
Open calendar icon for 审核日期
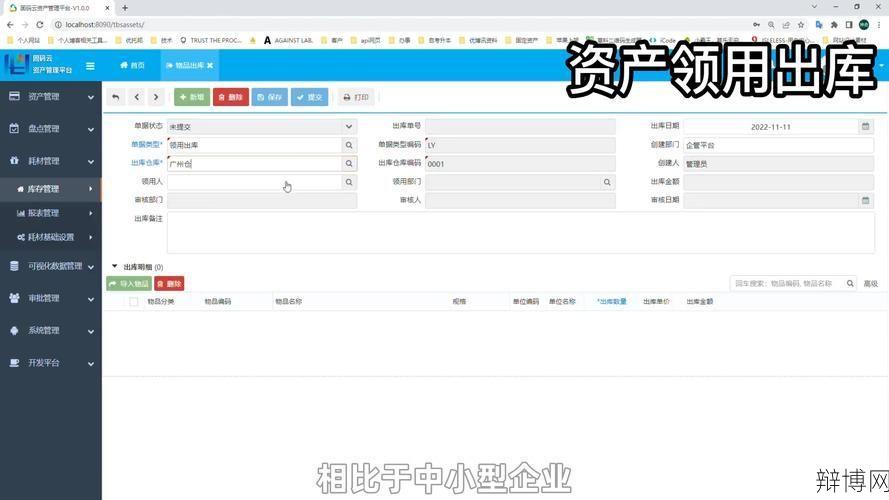(866, 200)
